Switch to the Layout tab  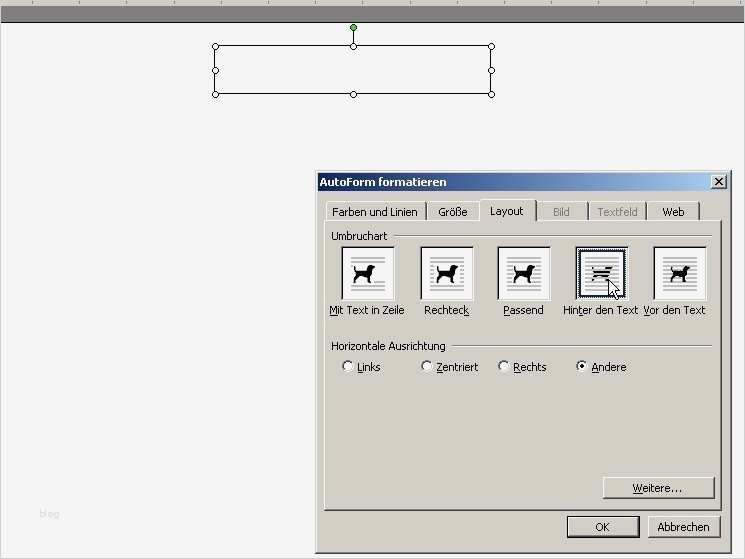pyautogui.click(x=507, y=211)
